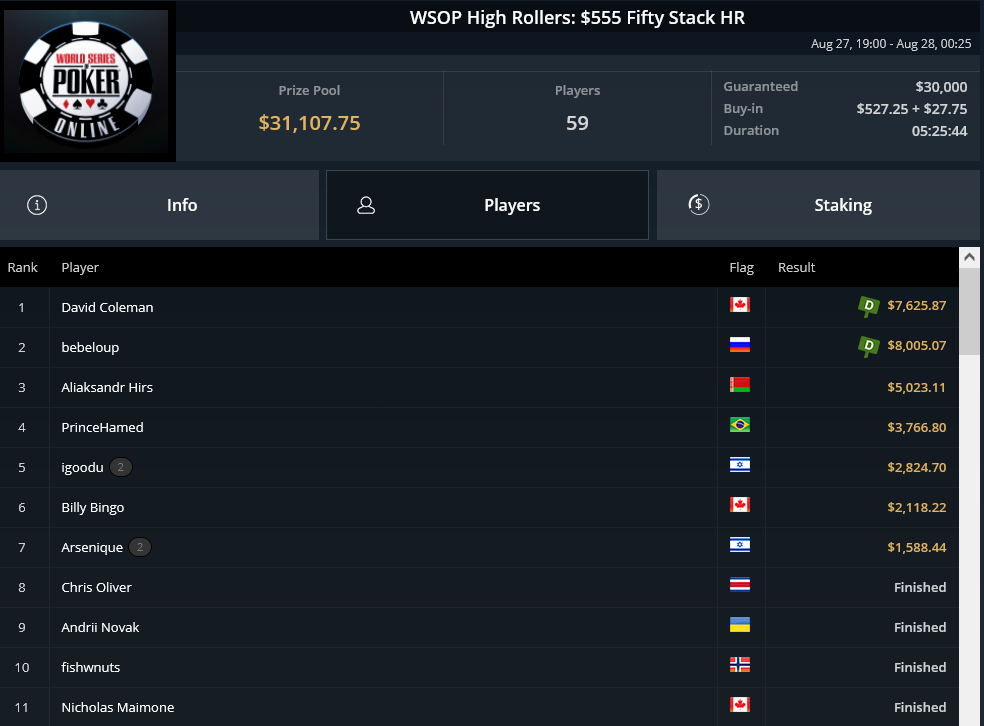
Task: Select player Billy Bingo row
Action: click(x=479, y=508)
